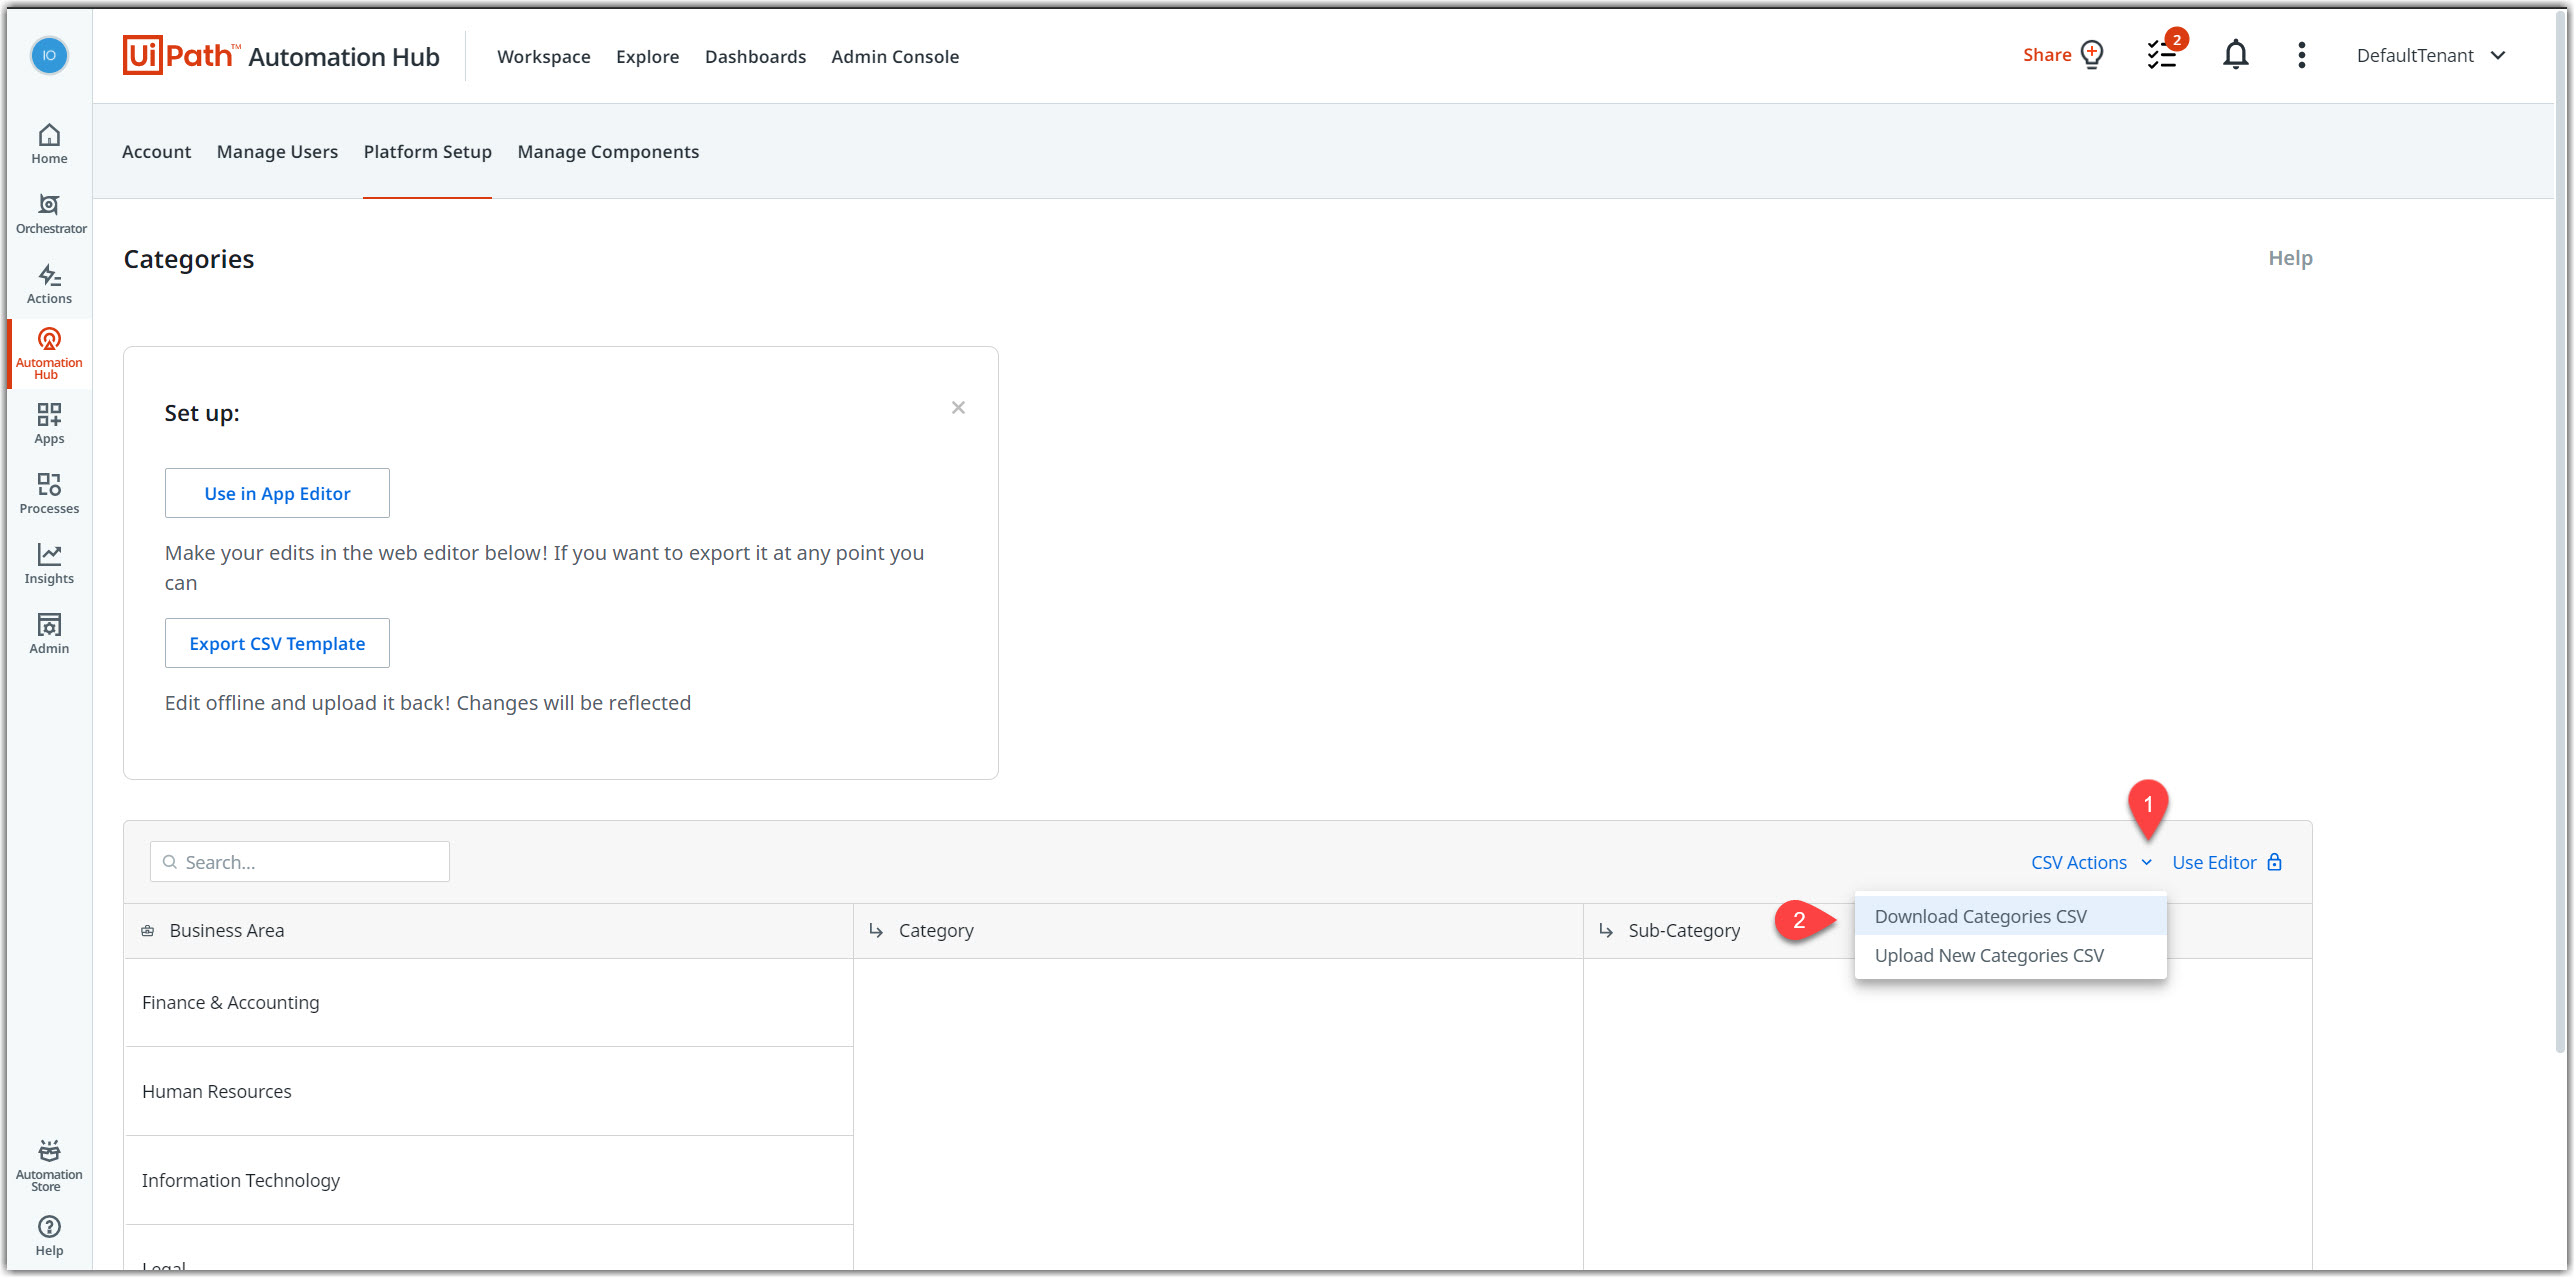The height and width of the screenshot is (1278, 2575).
Task: Select the Automation Hub sidebar icon
Action: pyautogui.click(x=49, y=353)
